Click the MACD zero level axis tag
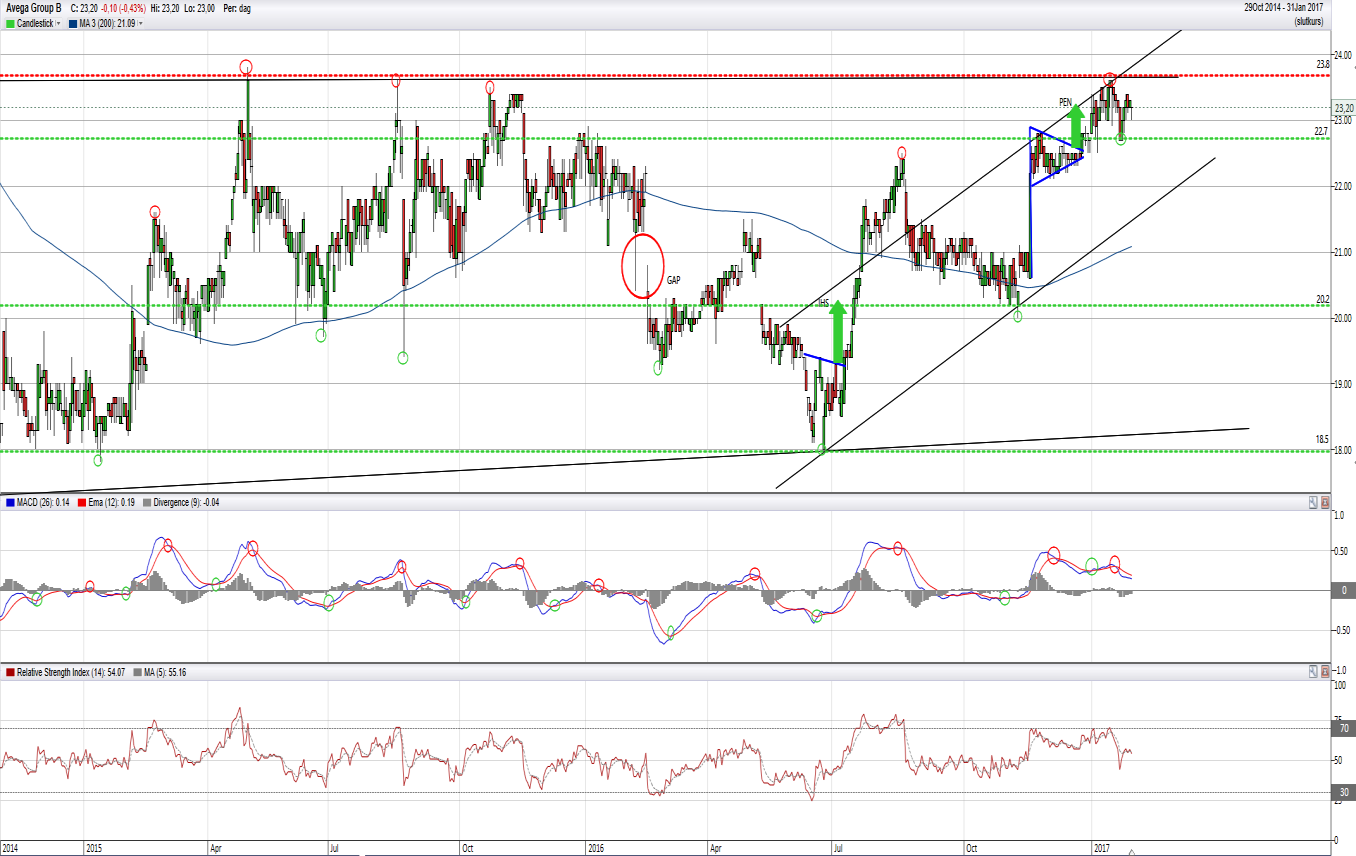1356x856 pixels. click(x=1343, y=590)
